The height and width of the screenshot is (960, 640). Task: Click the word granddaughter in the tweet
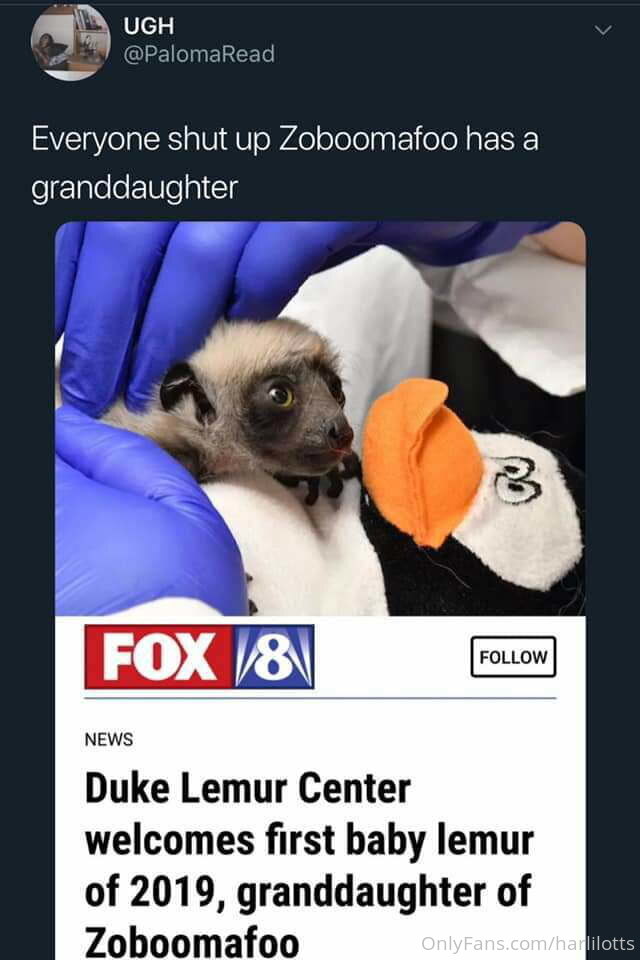[x=135, y=187]
